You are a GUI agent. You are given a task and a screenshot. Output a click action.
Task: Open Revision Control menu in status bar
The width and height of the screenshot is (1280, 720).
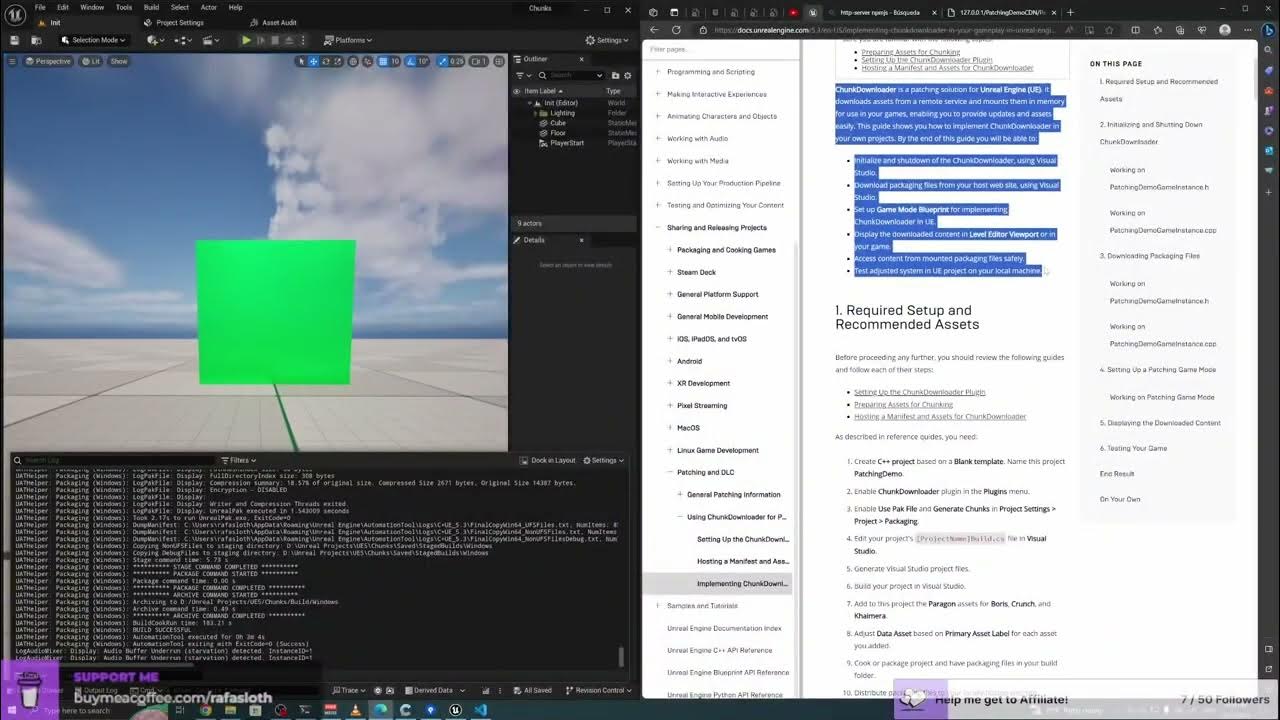599,690
